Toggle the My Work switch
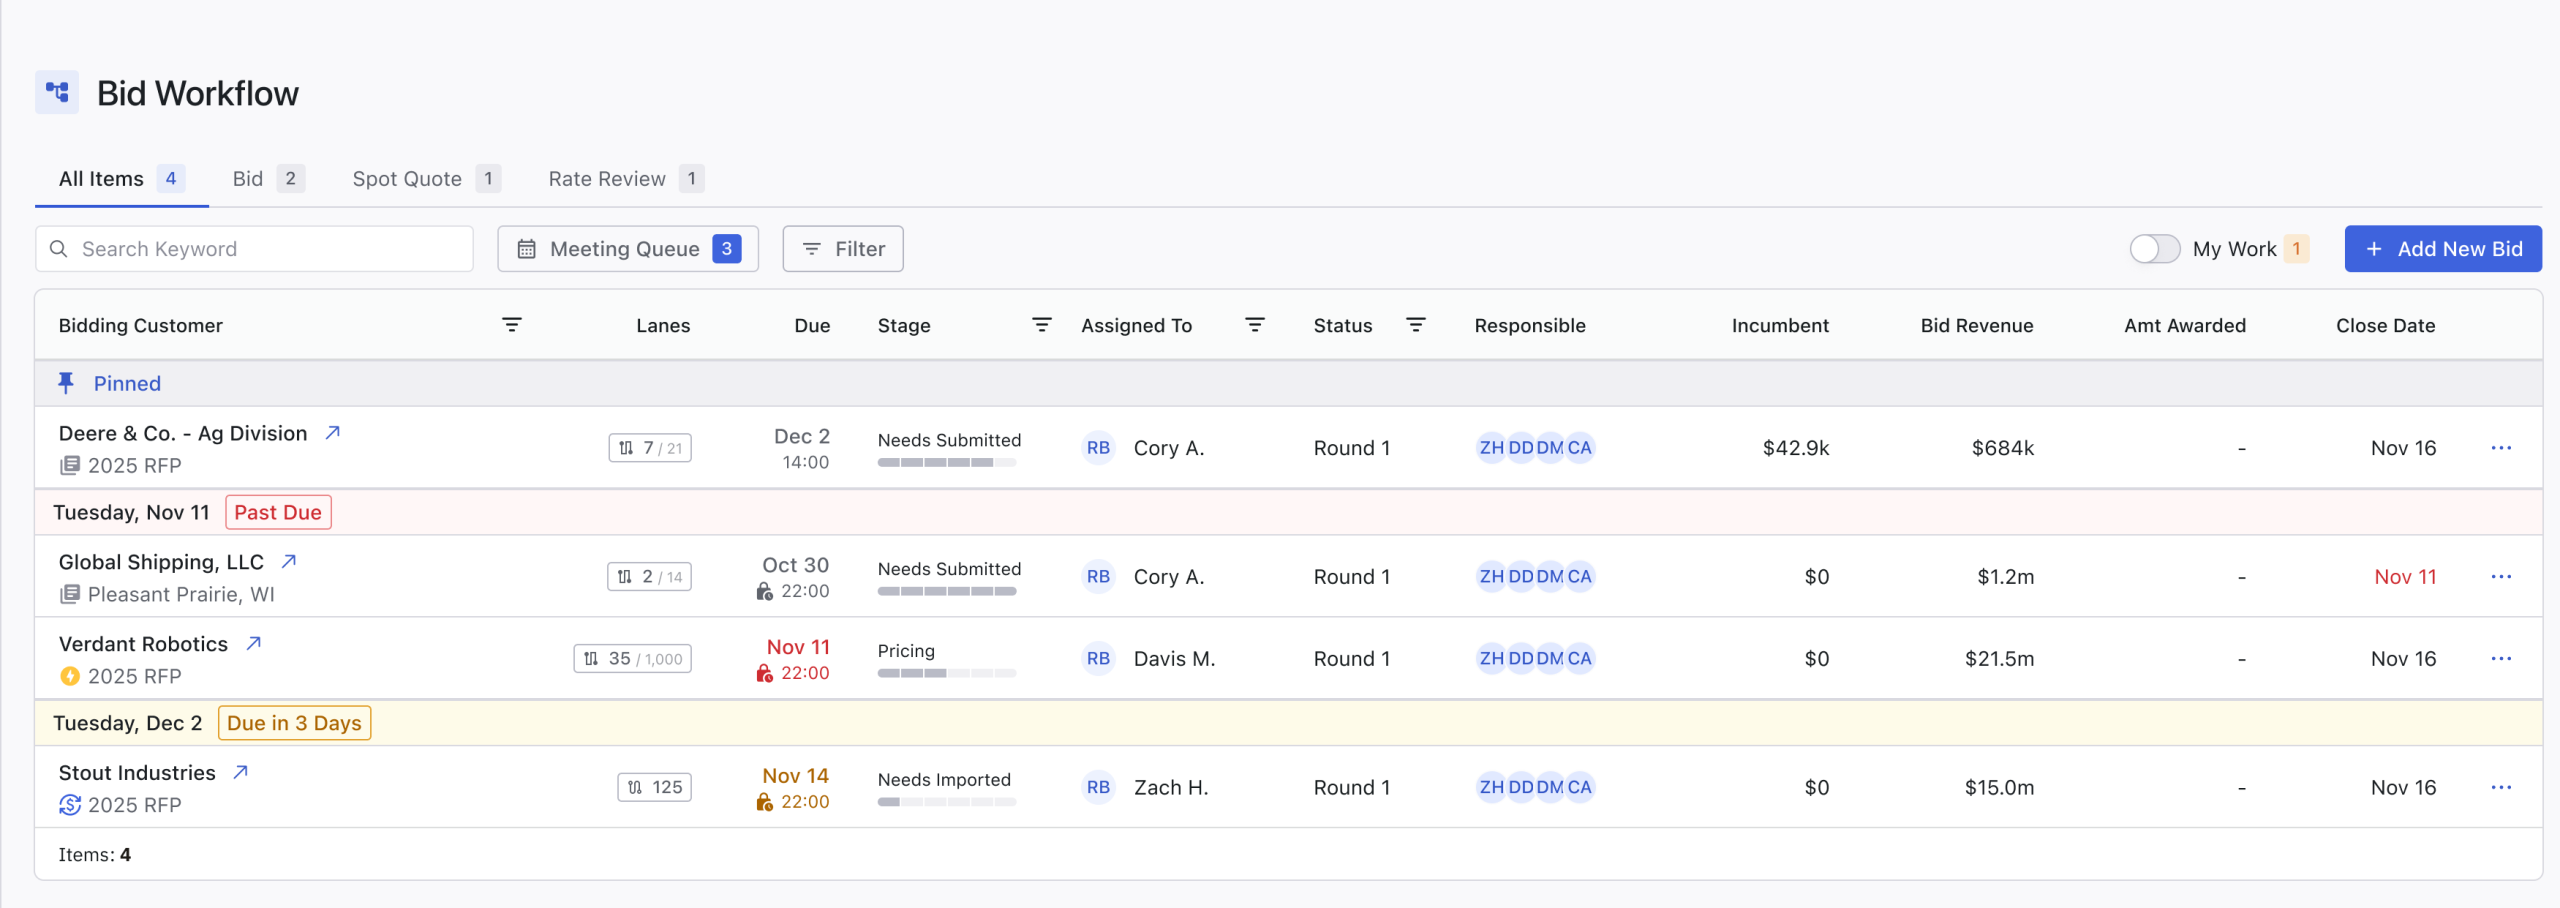Image resolution: width=2560 pixels, height=908 pixels. coord(2154,249)
